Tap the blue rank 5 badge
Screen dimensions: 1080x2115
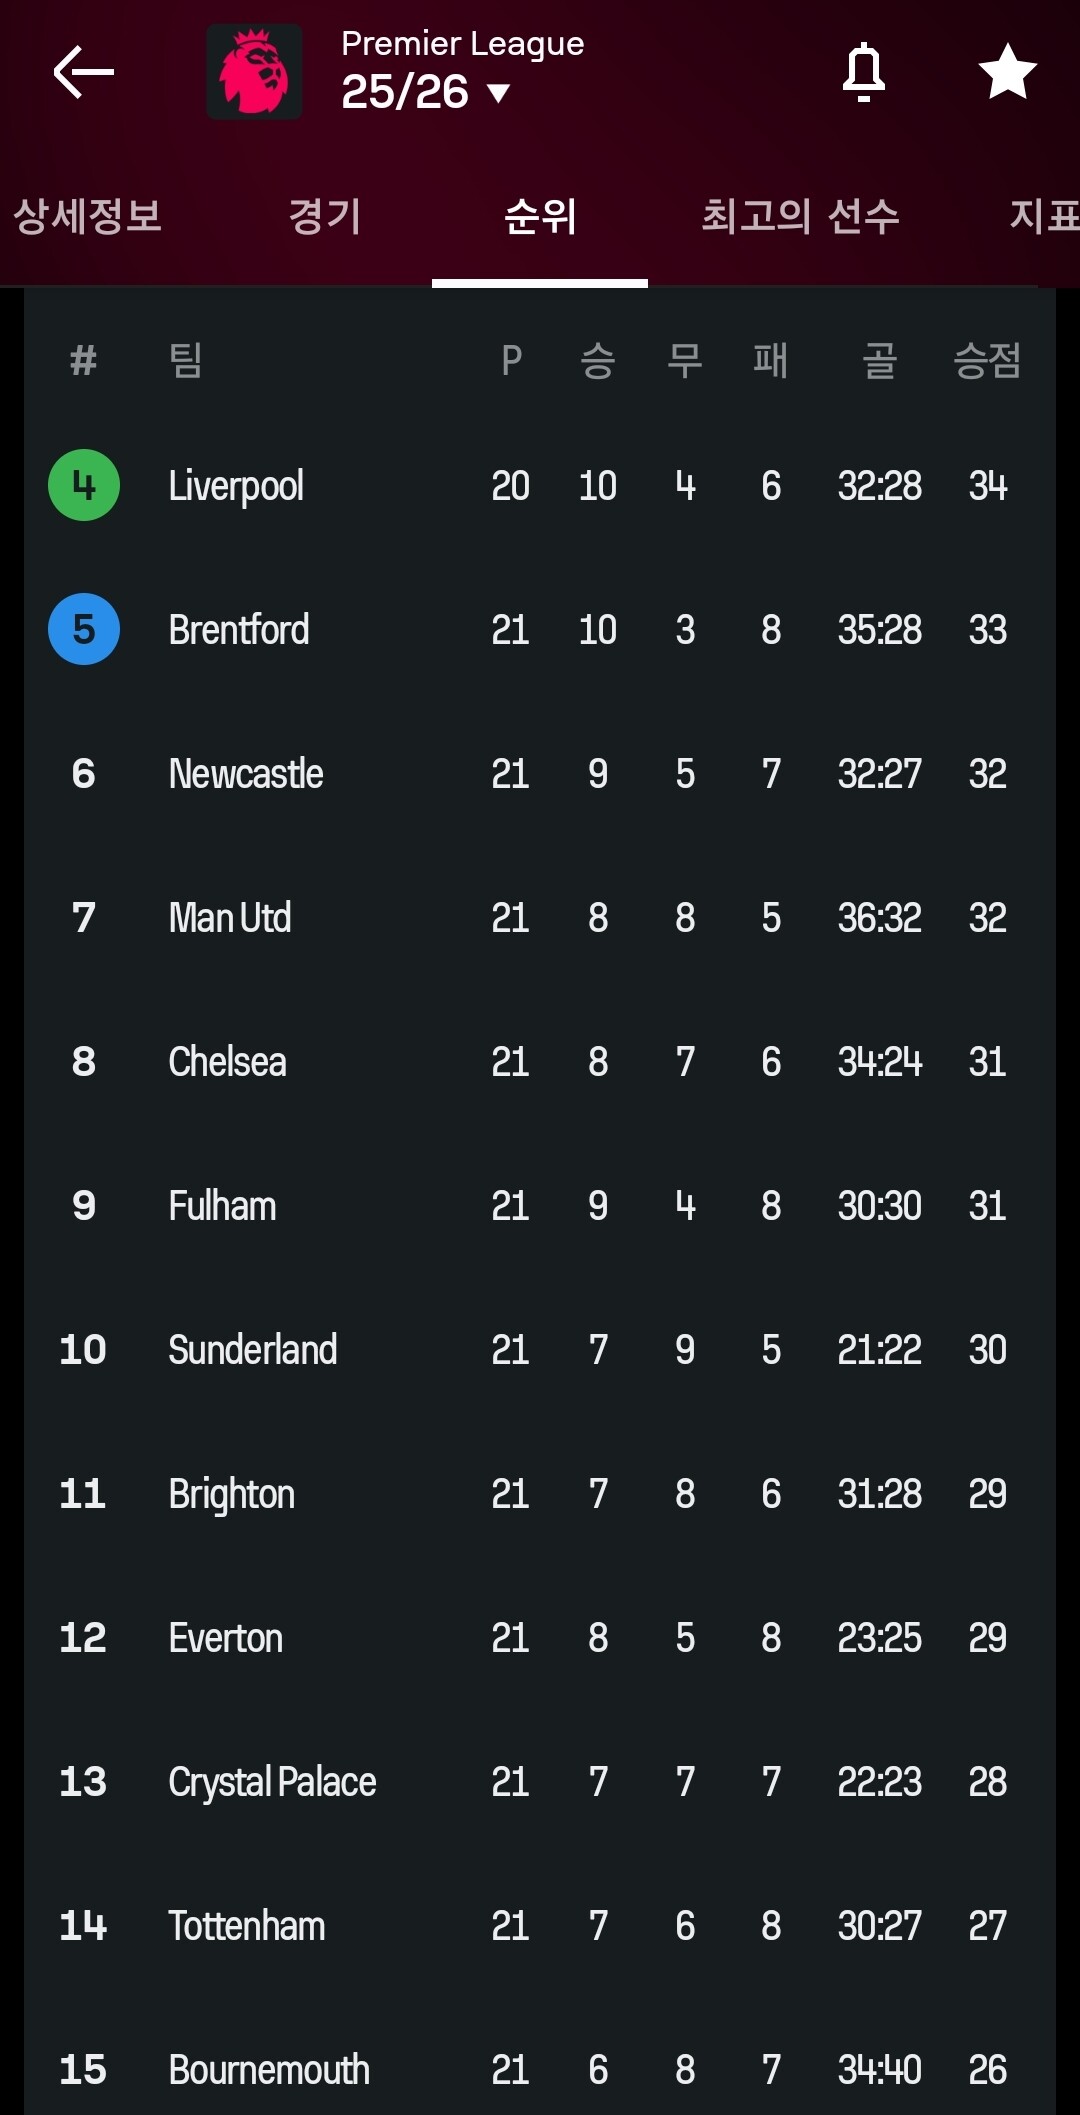click(x=84, y=630)
